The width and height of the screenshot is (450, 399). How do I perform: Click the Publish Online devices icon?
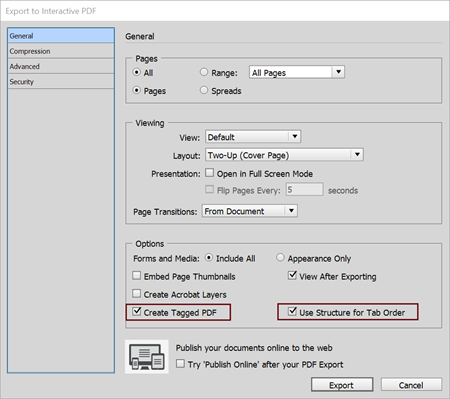tap(147, 357)
